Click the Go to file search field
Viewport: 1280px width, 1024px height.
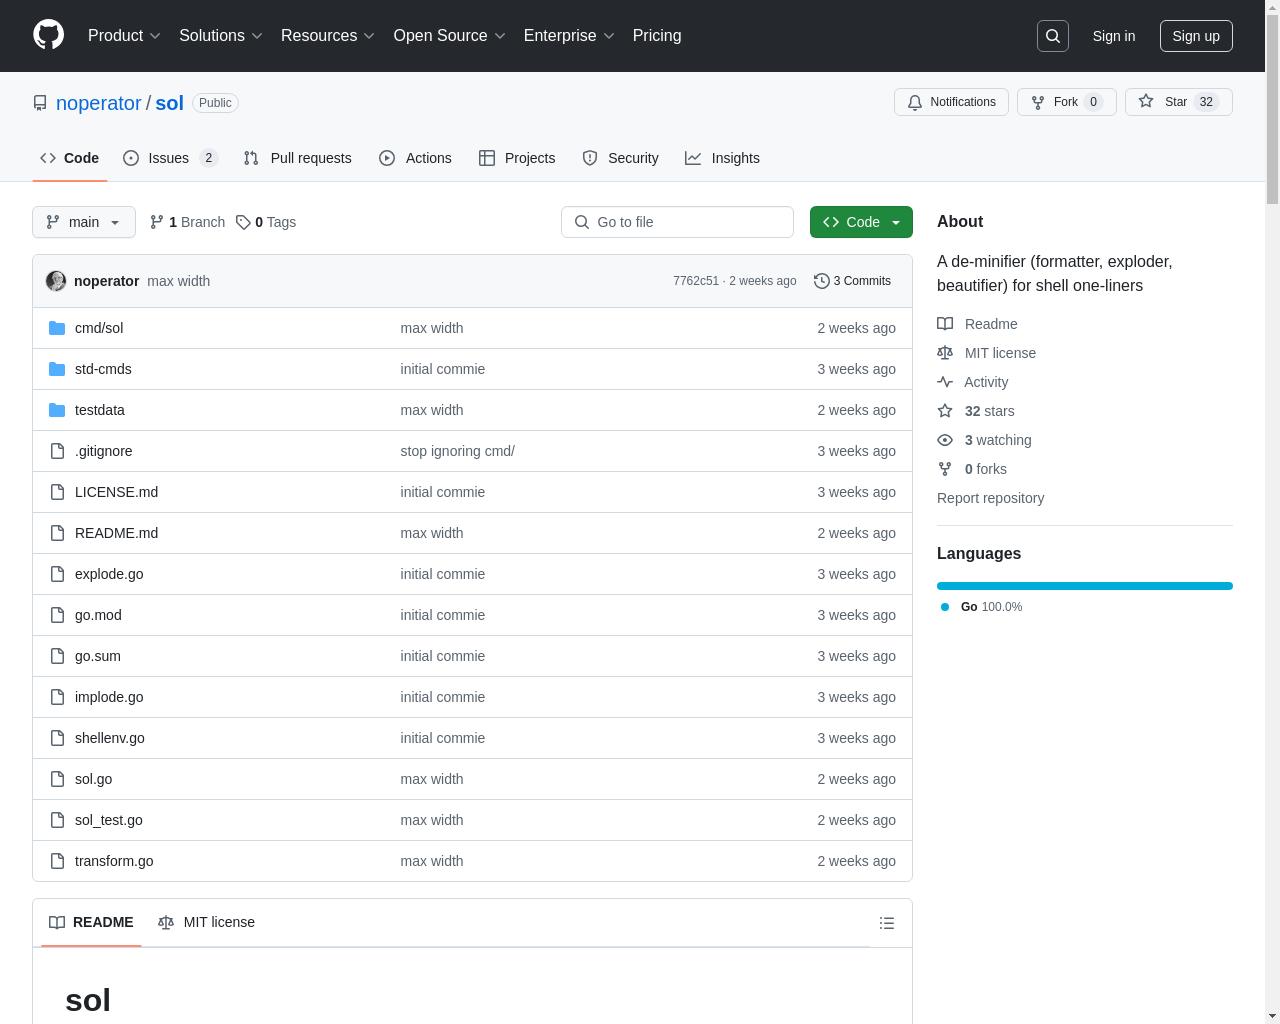point(677,222)
